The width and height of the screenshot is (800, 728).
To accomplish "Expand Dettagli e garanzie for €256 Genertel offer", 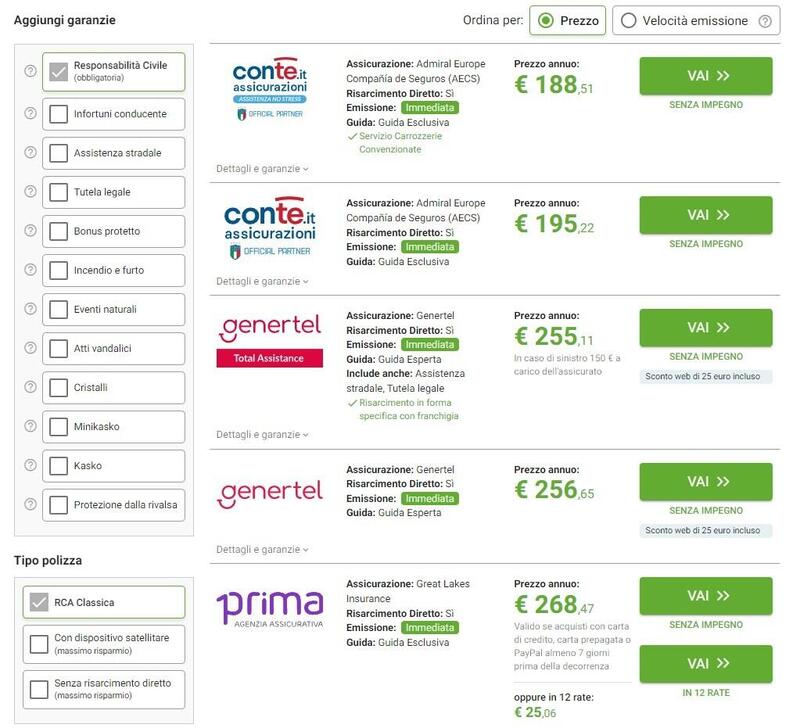I will click(x=262, y=549).
